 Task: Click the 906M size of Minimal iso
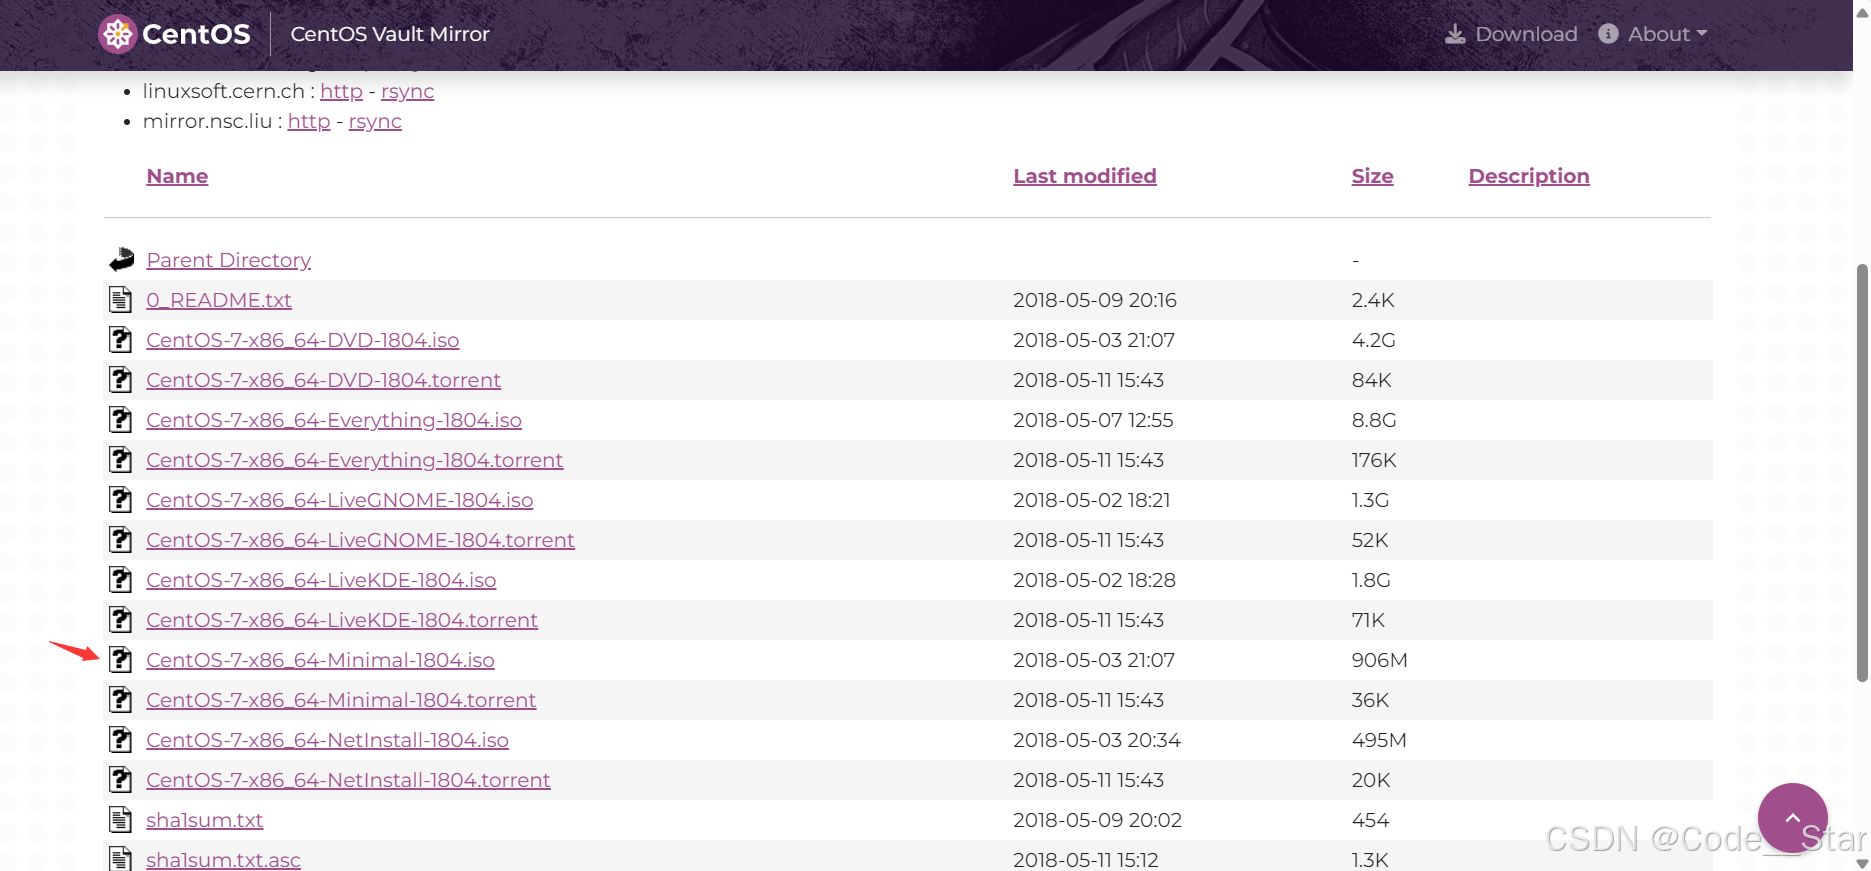pos(1379,660)
